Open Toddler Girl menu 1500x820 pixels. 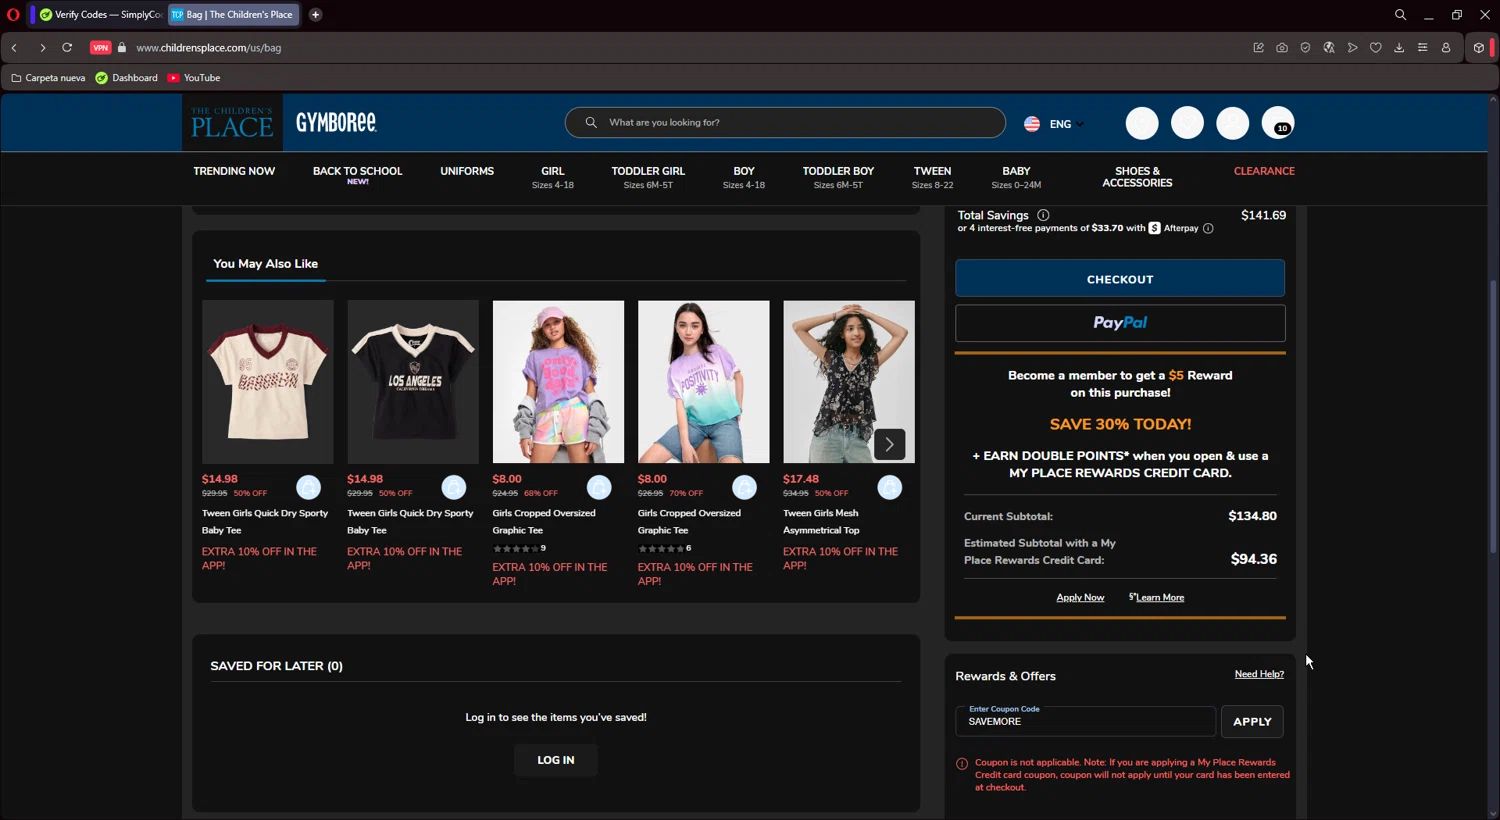(648, 177)
